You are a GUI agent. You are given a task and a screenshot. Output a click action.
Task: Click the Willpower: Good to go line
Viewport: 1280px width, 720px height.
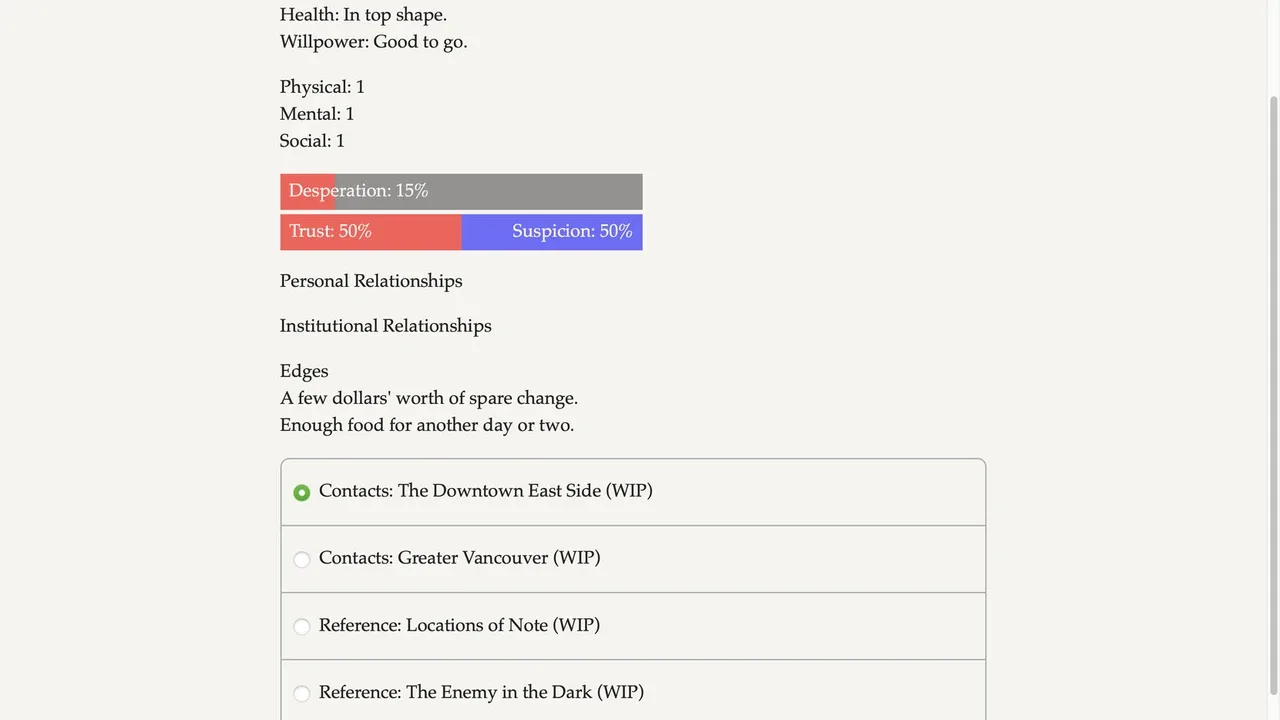pos(373,42)
